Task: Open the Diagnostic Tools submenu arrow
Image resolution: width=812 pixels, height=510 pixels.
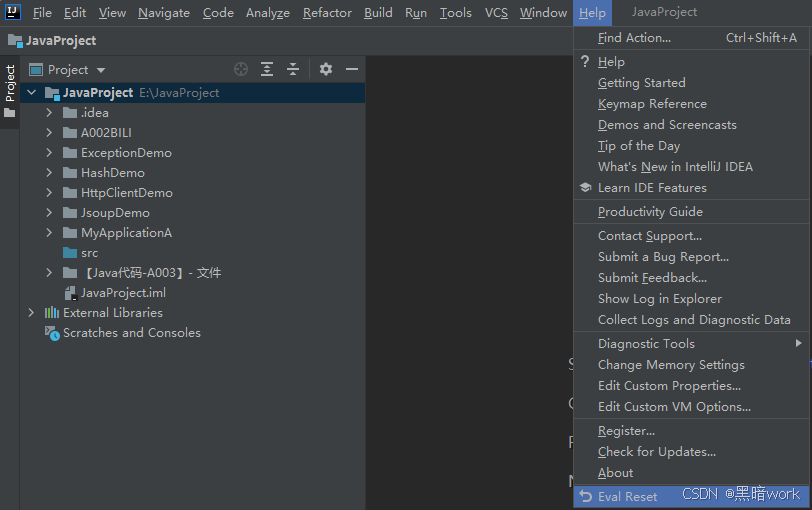Action: tap(799, 343)
